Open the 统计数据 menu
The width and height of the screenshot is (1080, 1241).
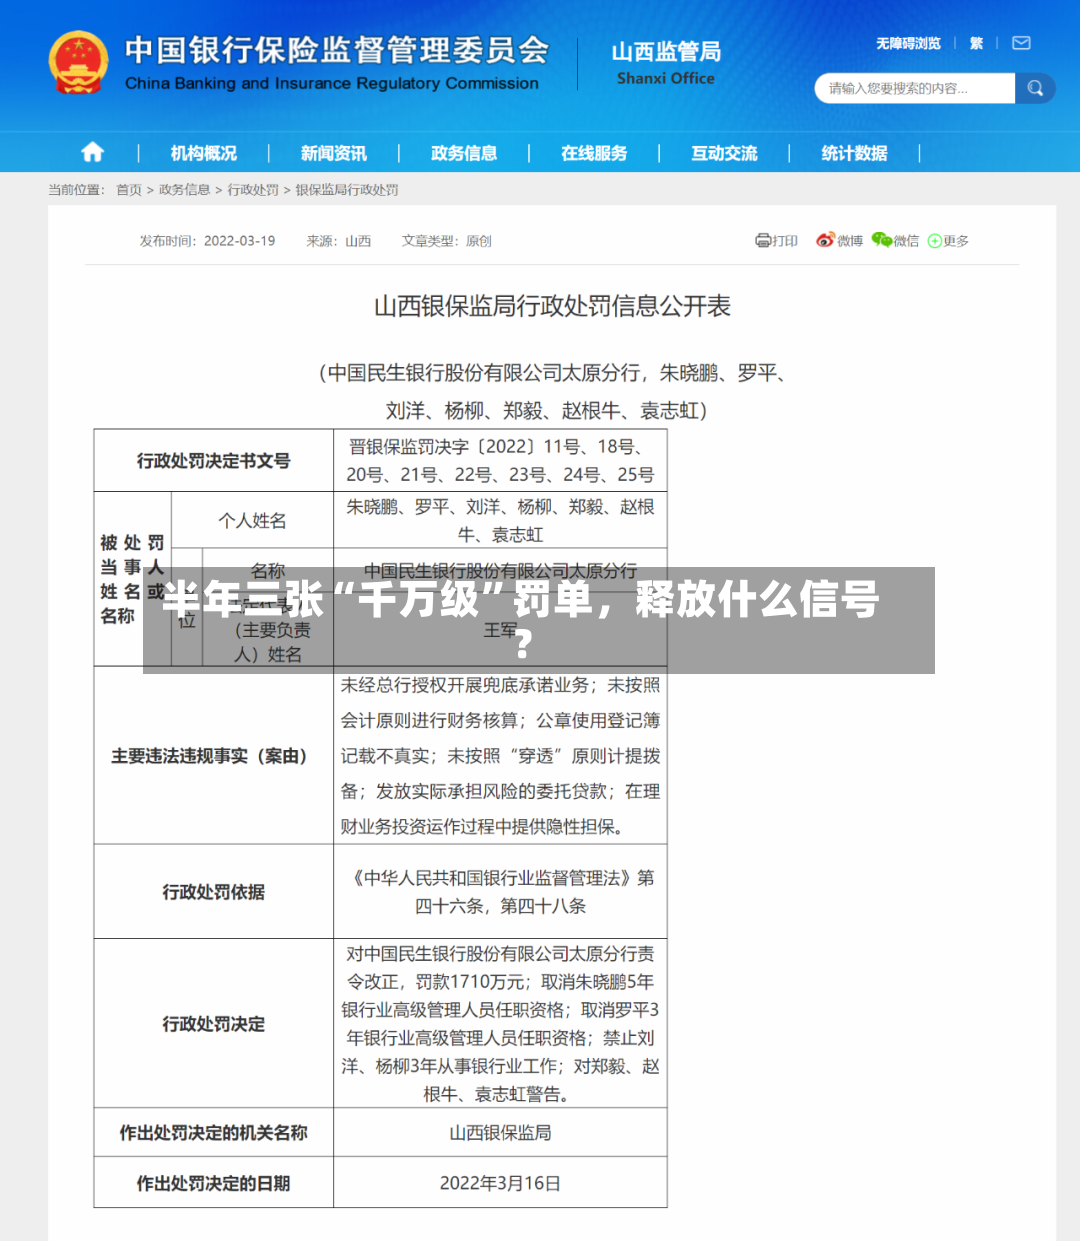point(854,153)
